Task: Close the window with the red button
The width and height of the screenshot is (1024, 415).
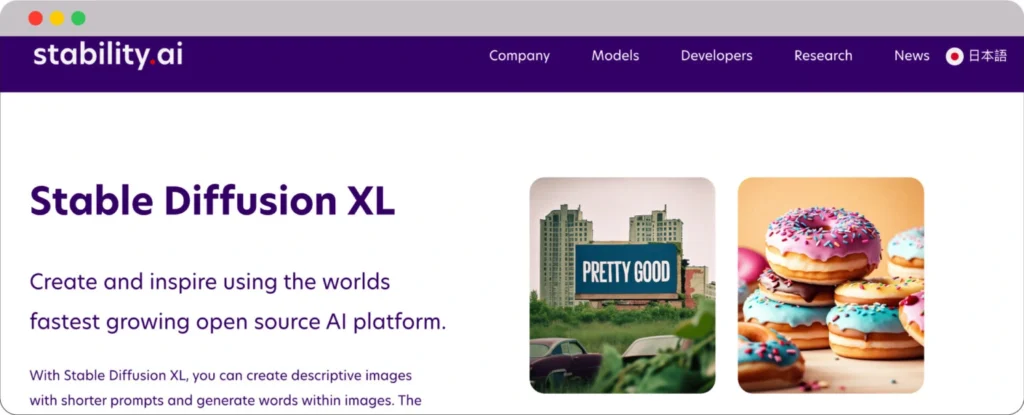Action: click(35, 18)
